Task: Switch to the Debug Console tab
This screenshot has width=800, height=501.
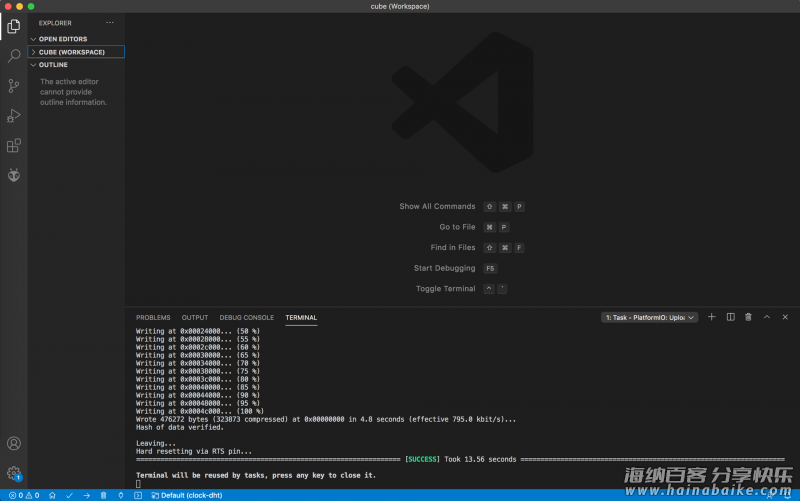Action: (246, 317)
